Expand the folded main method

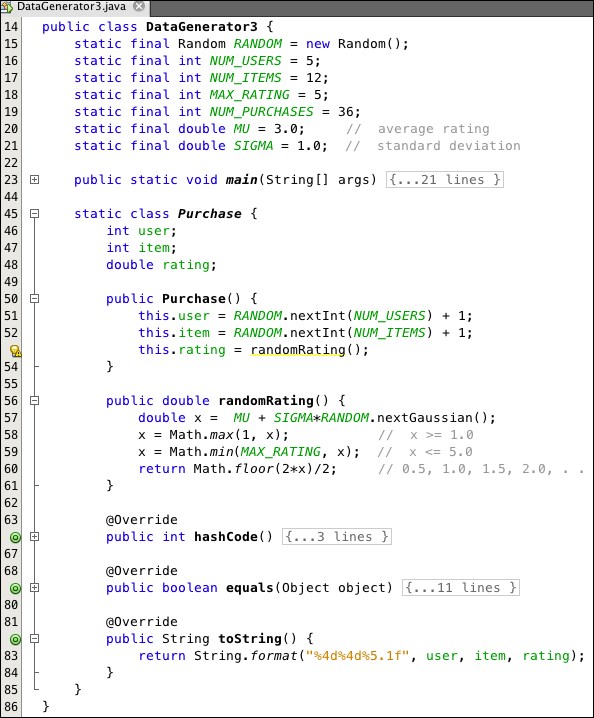coord(34,180)
